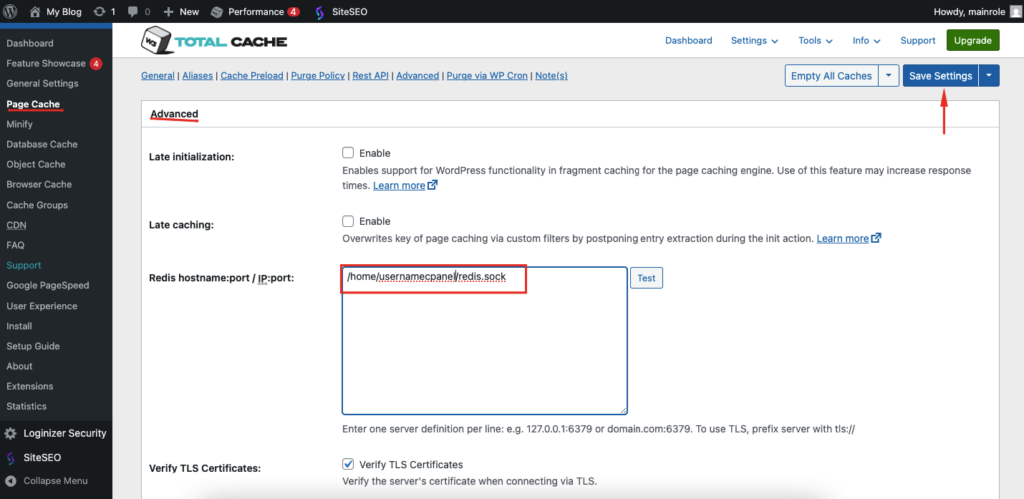Click the mainrole user avatar
This screenshot has width=1024, height=499.
point(1014,12)
